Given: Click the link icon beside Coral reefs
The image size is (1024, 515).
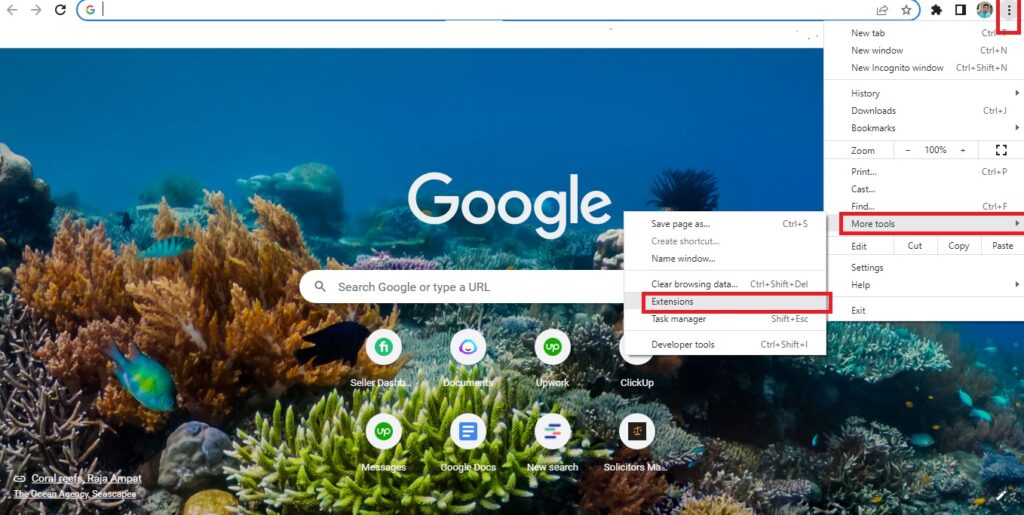Looking at the screenshot, I should (x=20, y=478).
